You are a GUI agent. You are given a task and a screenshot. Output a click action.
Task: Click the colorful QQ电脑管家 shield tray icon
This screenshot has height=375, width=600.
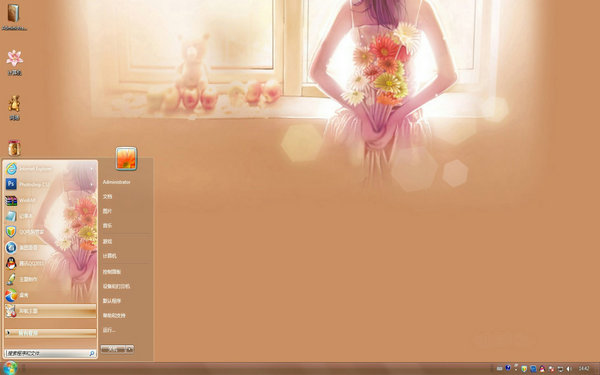525,369
